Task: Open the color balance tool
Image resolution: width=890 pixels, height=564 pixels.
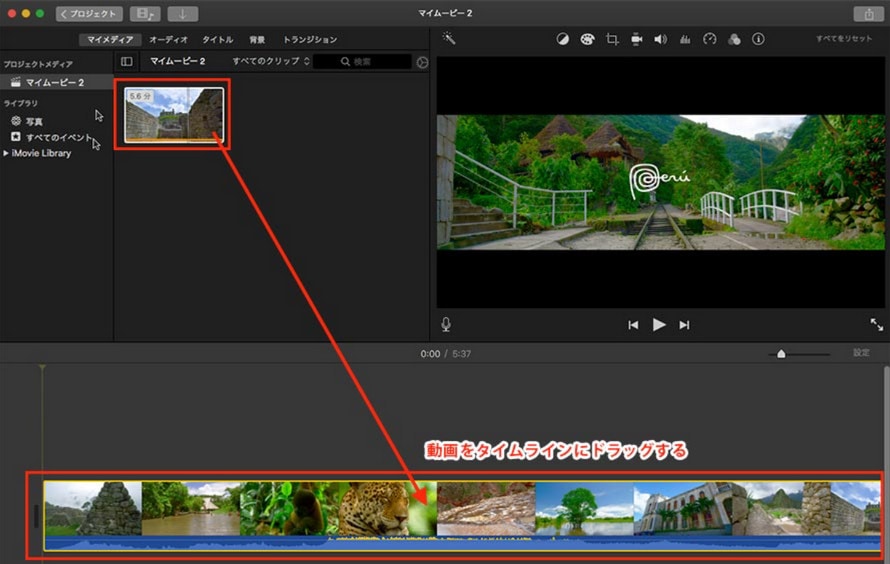Action: click(562, 39)
